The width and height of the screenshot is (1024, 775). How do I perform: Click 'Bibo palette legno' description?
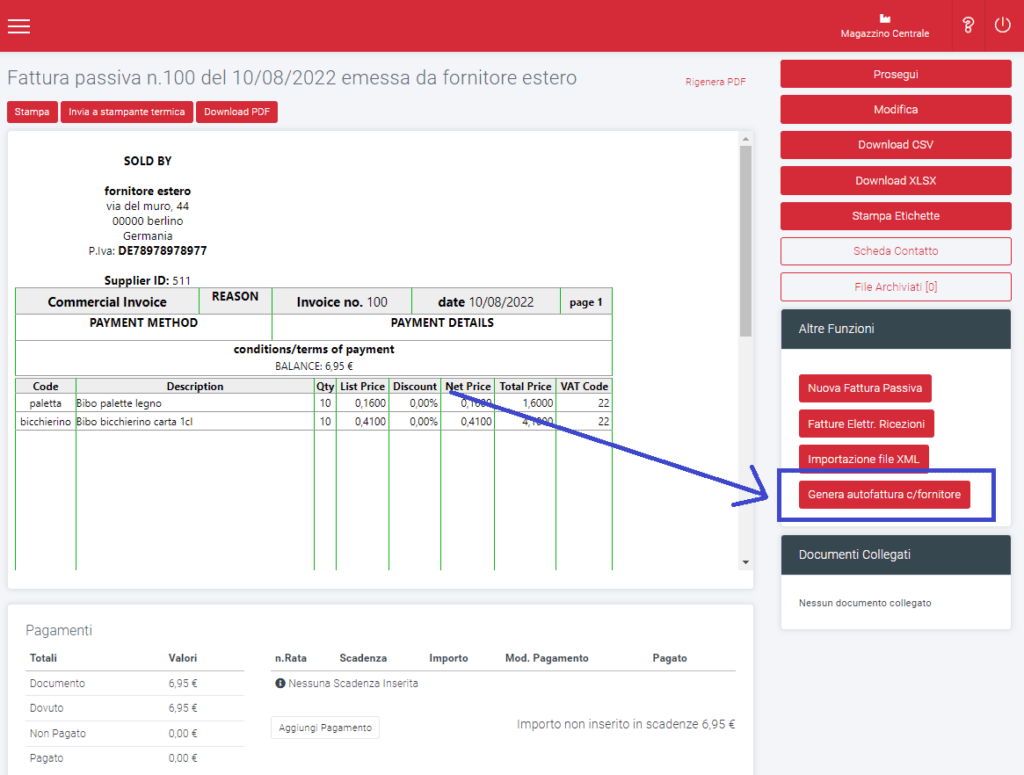pyautogui.click(x=119, y=403)
